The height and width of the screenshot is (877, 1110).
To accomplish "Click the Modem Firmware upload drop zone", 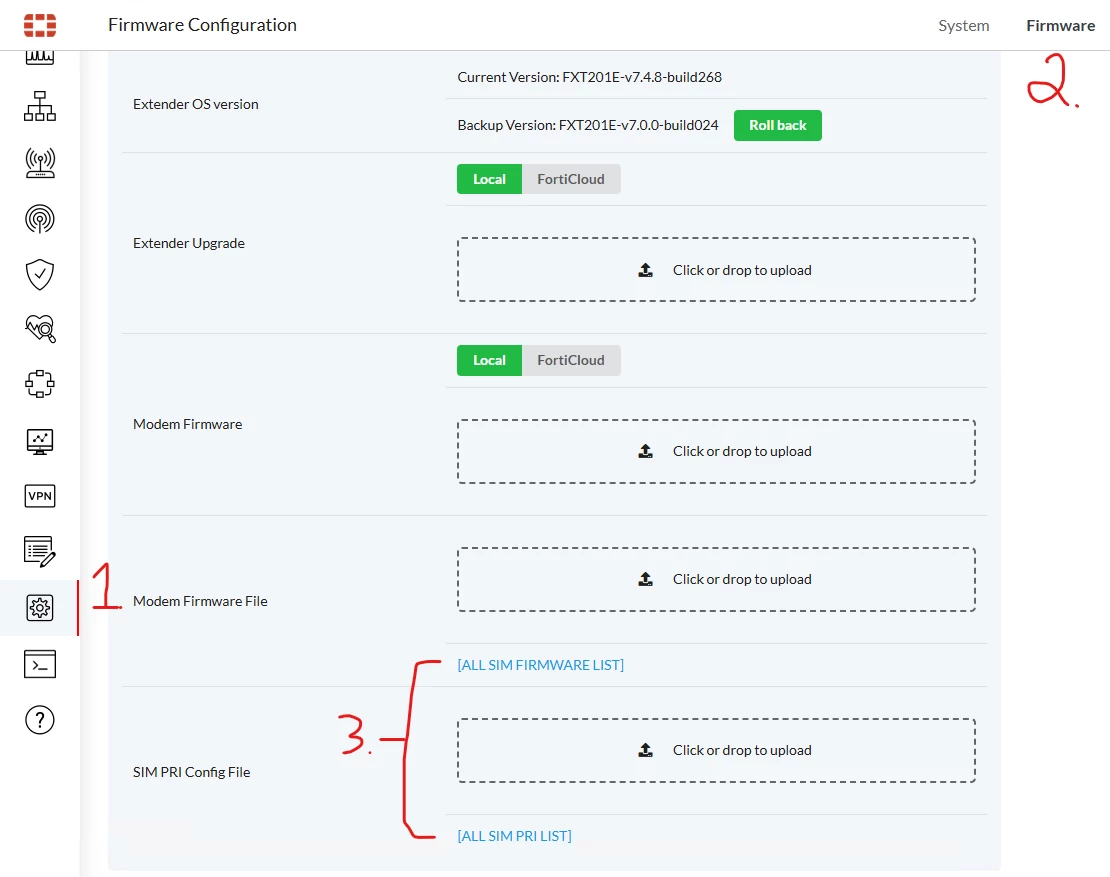I will (x=716, y=451).
